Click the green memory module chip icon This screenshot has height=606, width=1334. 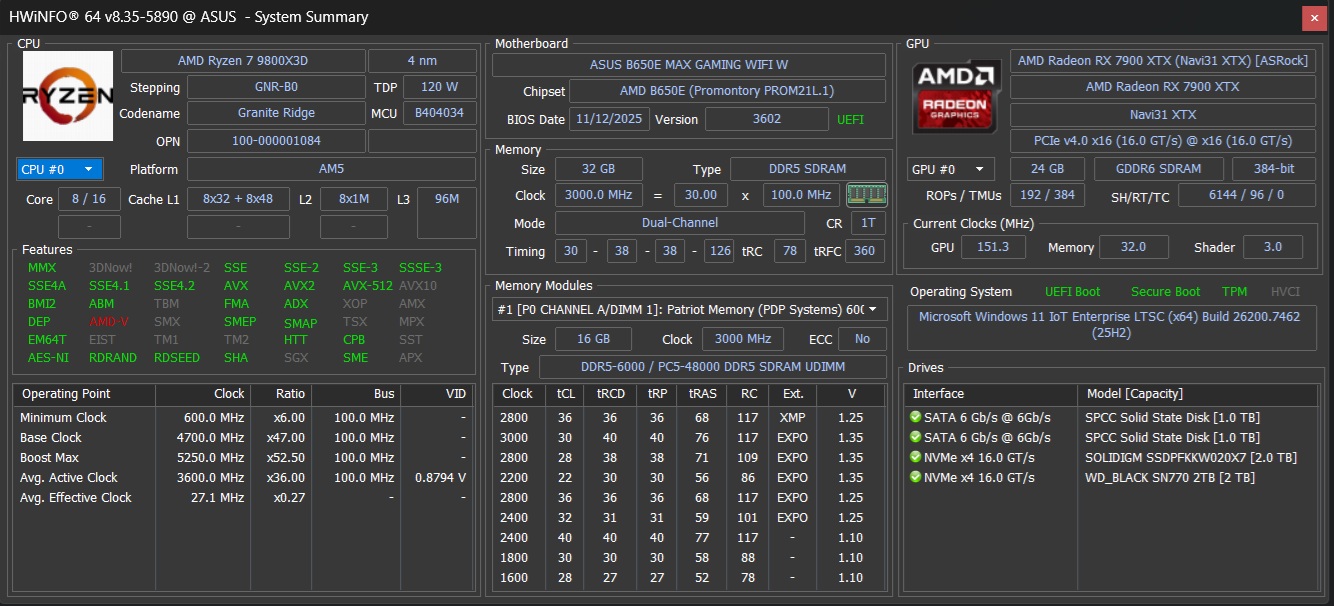tap(866, 194)
